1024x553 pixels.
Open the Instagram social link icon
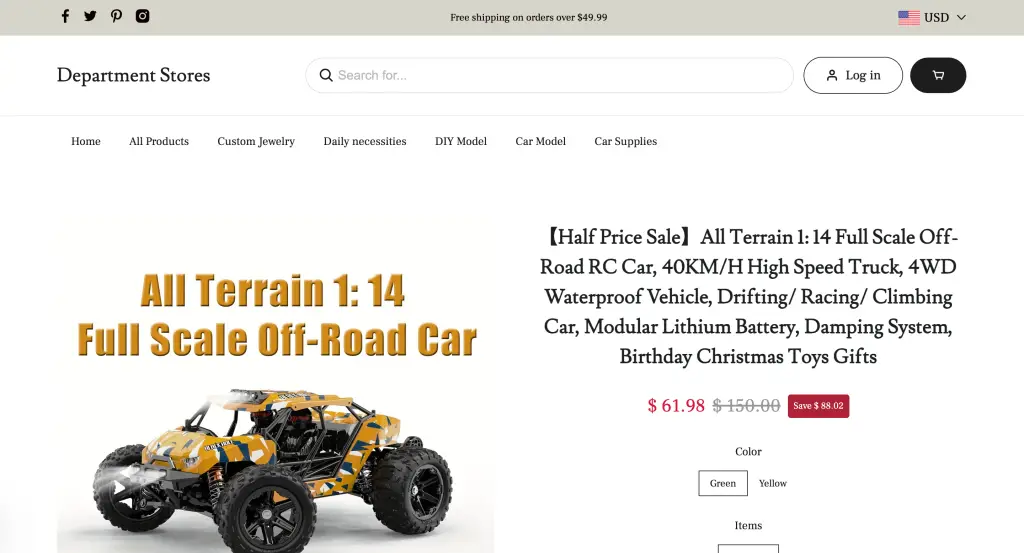pos(142,16)
